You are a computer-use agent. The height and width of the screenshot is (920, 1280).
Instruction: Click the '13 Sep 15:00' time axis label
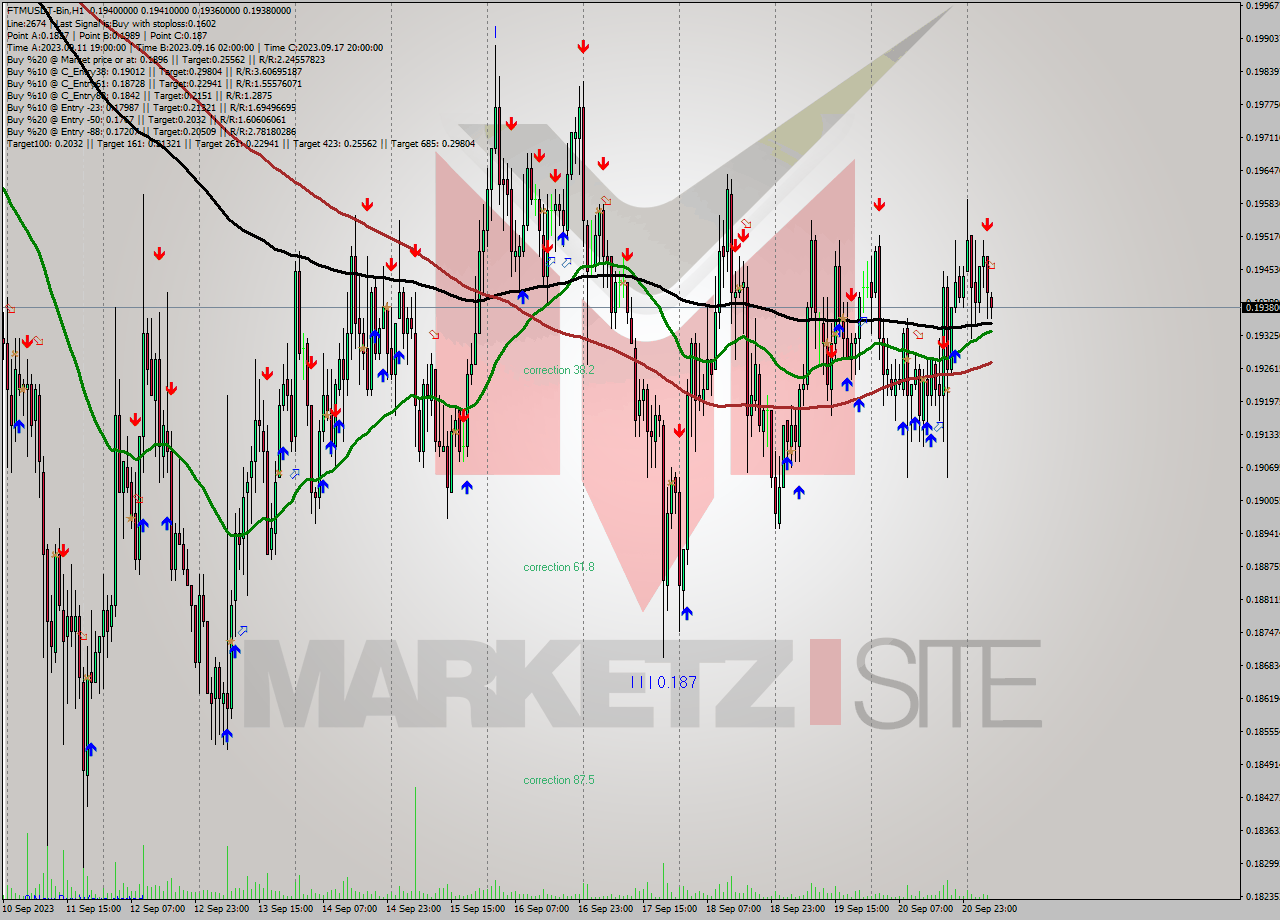(285, 909)
